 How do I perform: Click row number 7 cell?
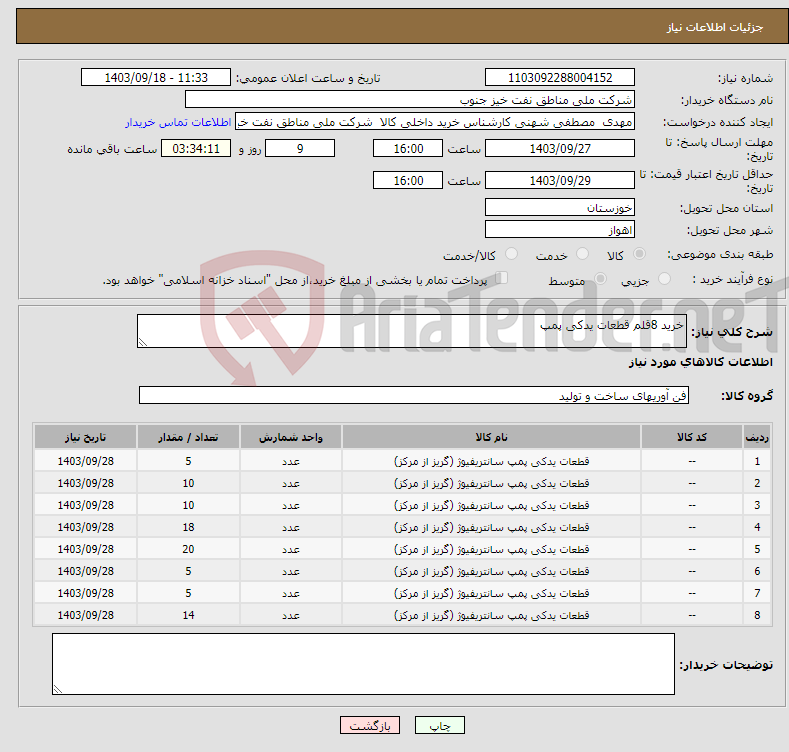tap(757, 593)
